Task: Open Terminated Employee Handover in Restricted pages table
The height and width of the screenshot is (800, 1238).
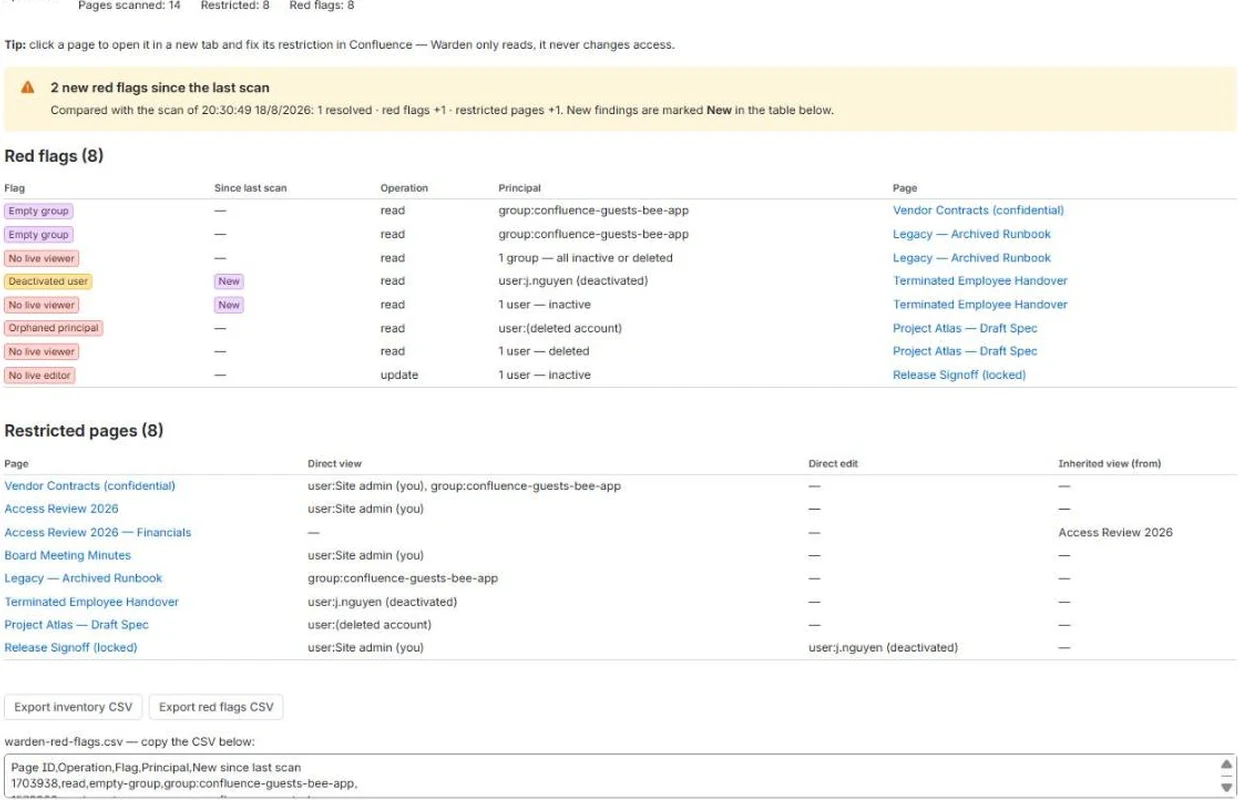Action: (x=92, y=602)
